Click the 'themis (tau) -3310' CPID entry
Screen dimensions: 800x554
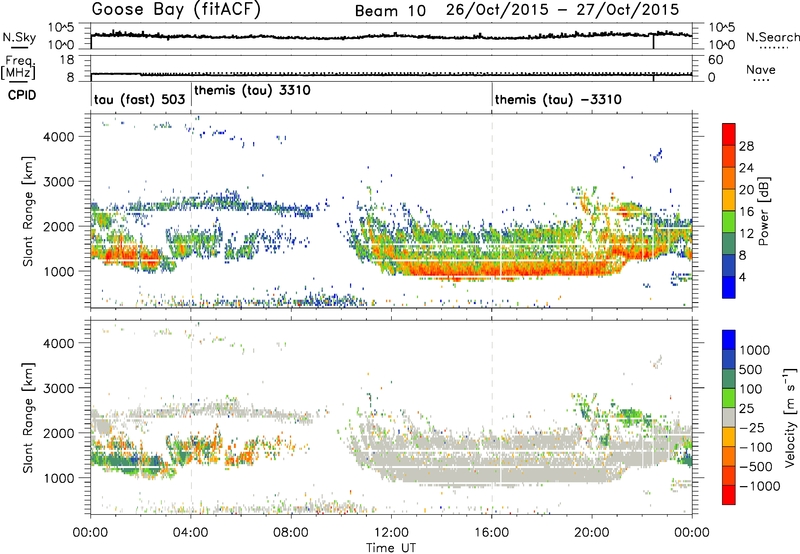pos(558,99)
